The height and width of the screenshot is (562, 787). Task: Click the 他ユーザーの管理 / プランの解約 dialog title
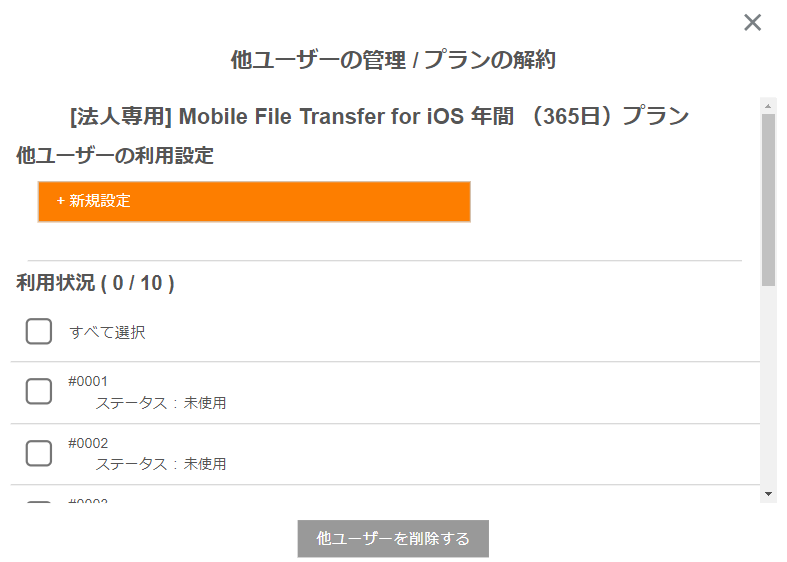pos(393,60)
